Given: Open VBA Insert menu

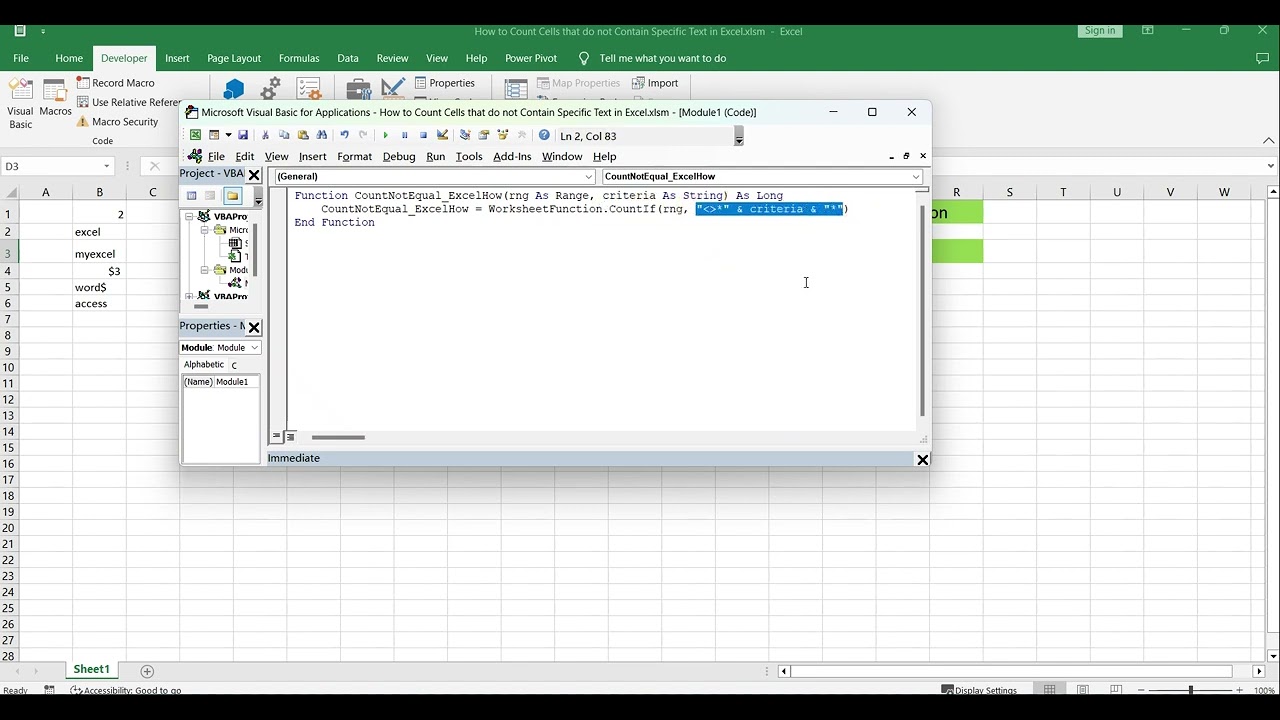Looking at the screenshot, I should point(312,156).
